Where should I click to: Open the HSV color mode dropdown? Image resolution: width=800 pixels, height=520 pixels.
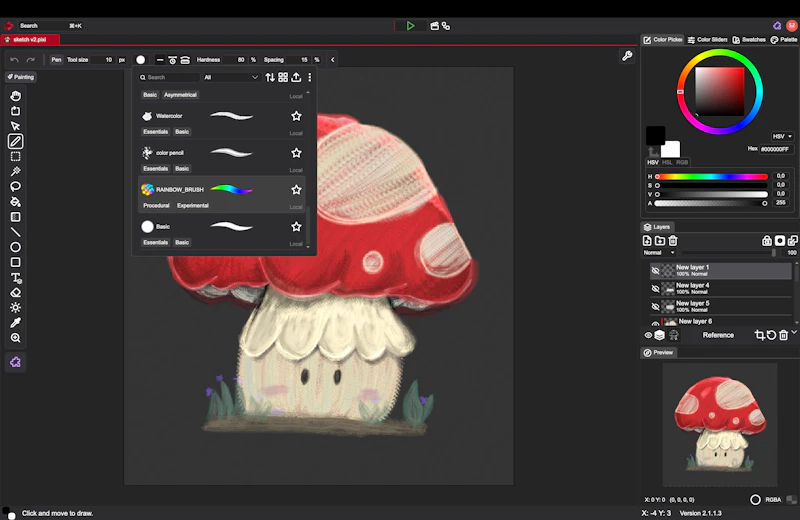(782, 136)
